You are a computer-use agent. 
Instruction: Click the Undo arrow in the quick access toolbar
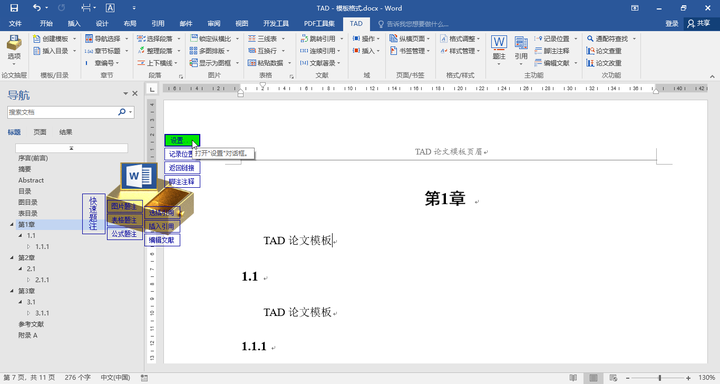click(37, 8)
